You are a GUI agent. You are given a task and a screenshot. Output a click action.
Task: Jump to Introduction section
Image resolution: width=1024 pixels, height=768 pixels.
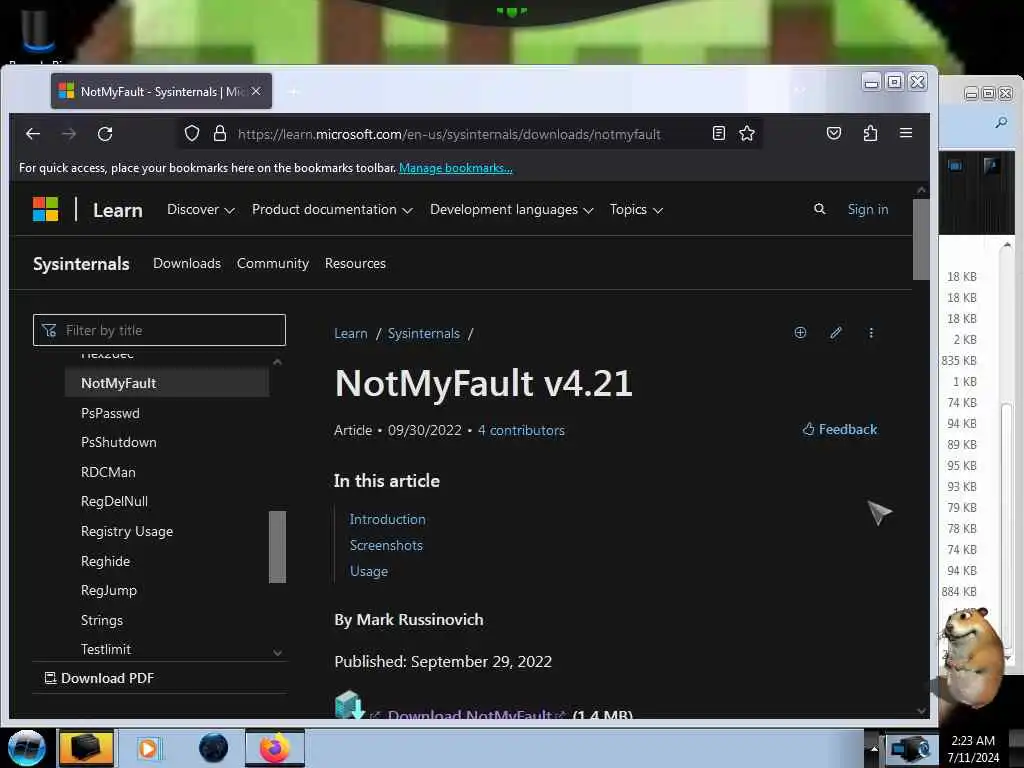point(387,519)
